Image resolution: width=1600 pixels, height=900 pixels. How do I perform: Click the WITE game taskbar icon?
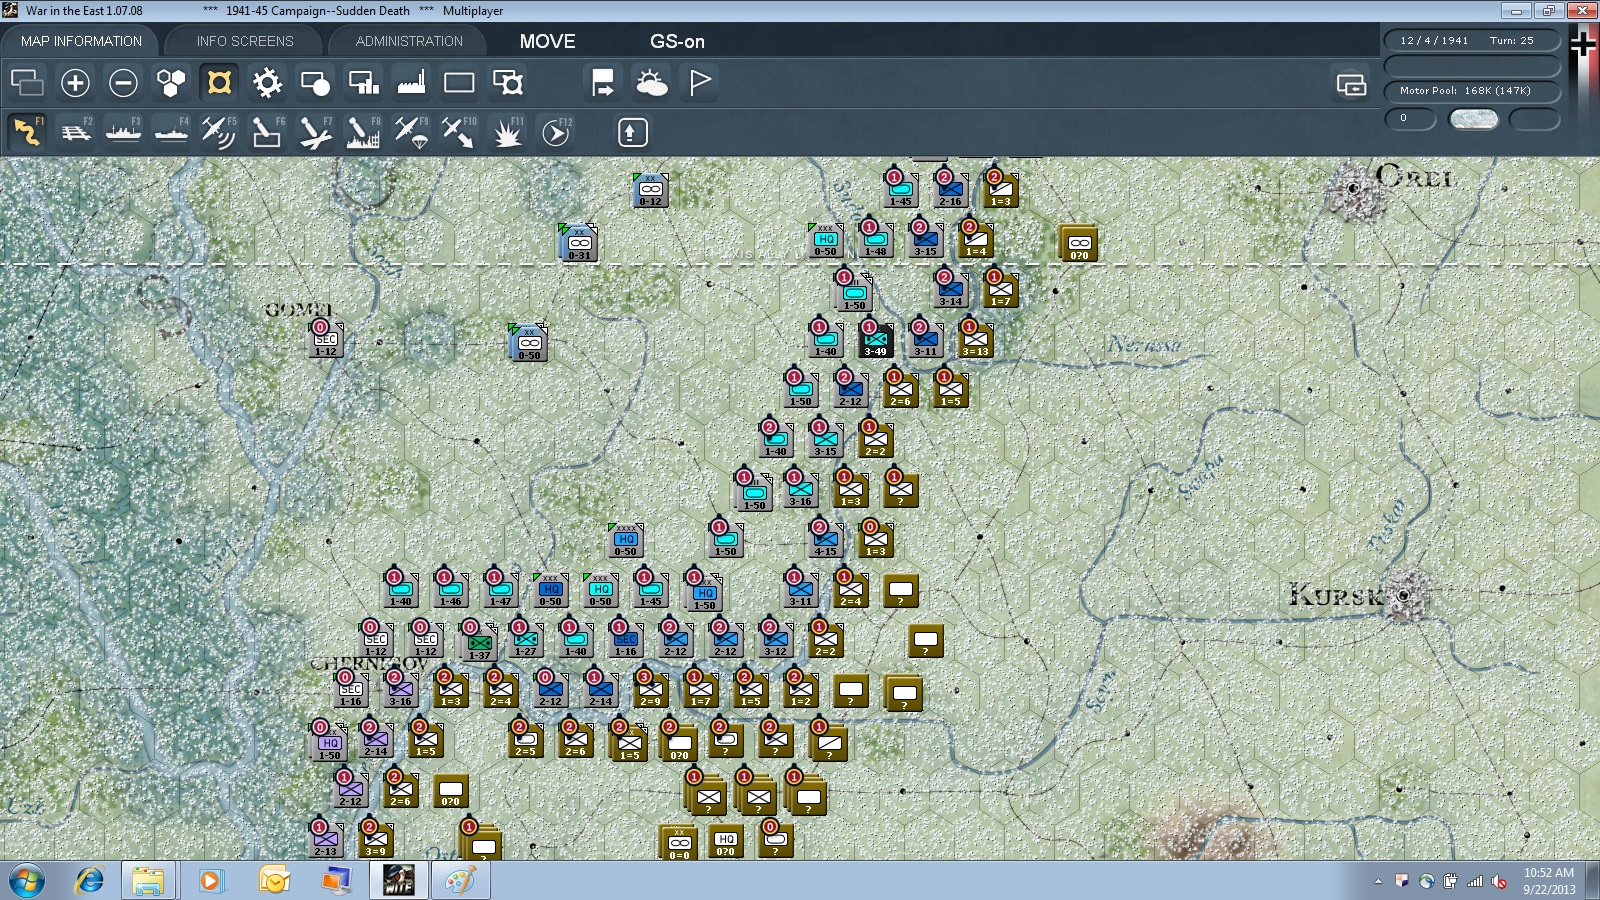398,881
